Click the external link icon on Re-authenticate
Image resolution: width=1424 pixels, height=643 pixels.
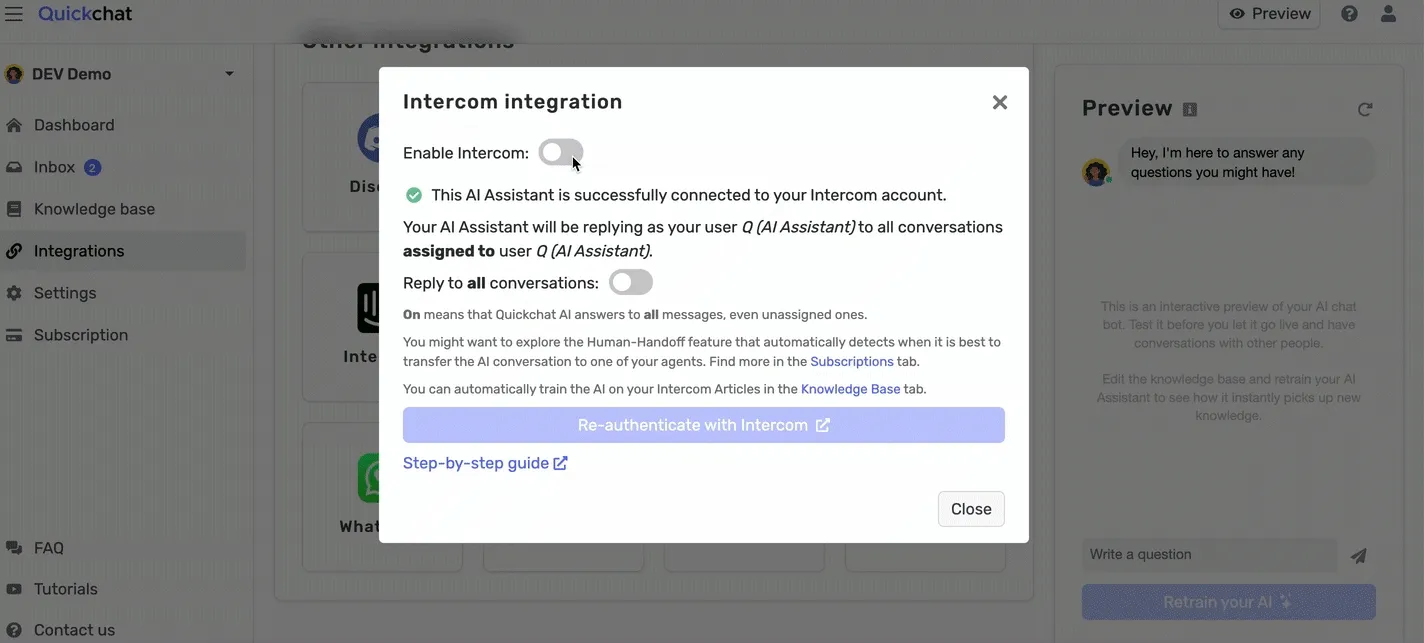pos(822,425)
